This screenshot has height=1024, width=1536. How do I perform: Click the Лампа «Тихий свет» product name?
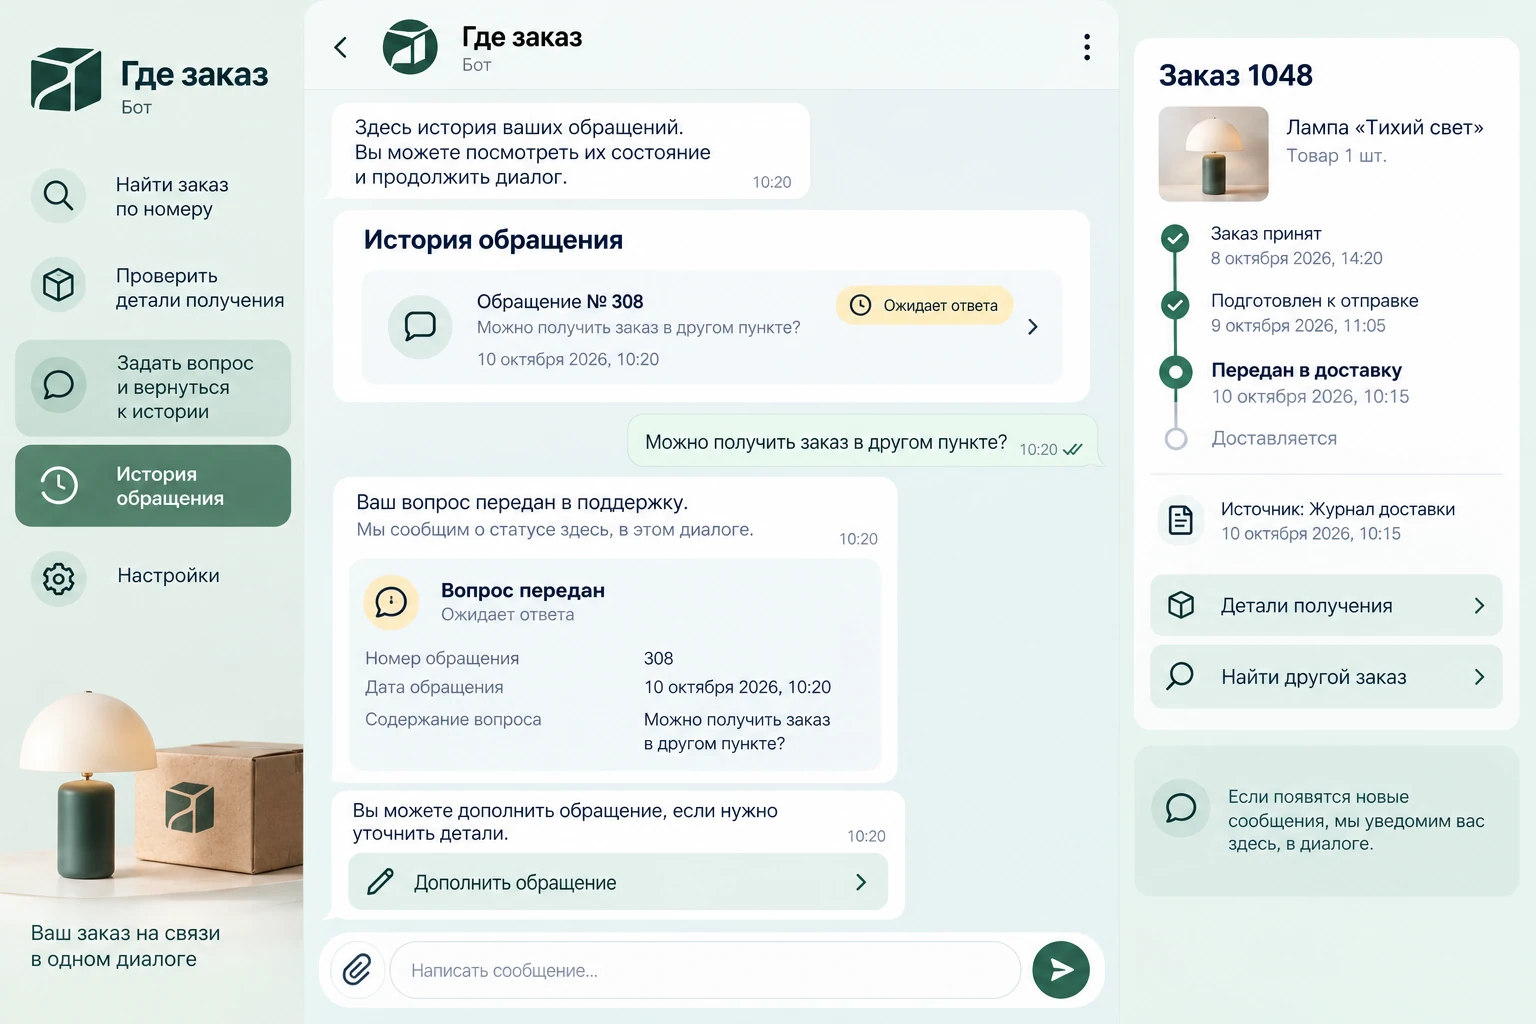tap(1384, 127)
